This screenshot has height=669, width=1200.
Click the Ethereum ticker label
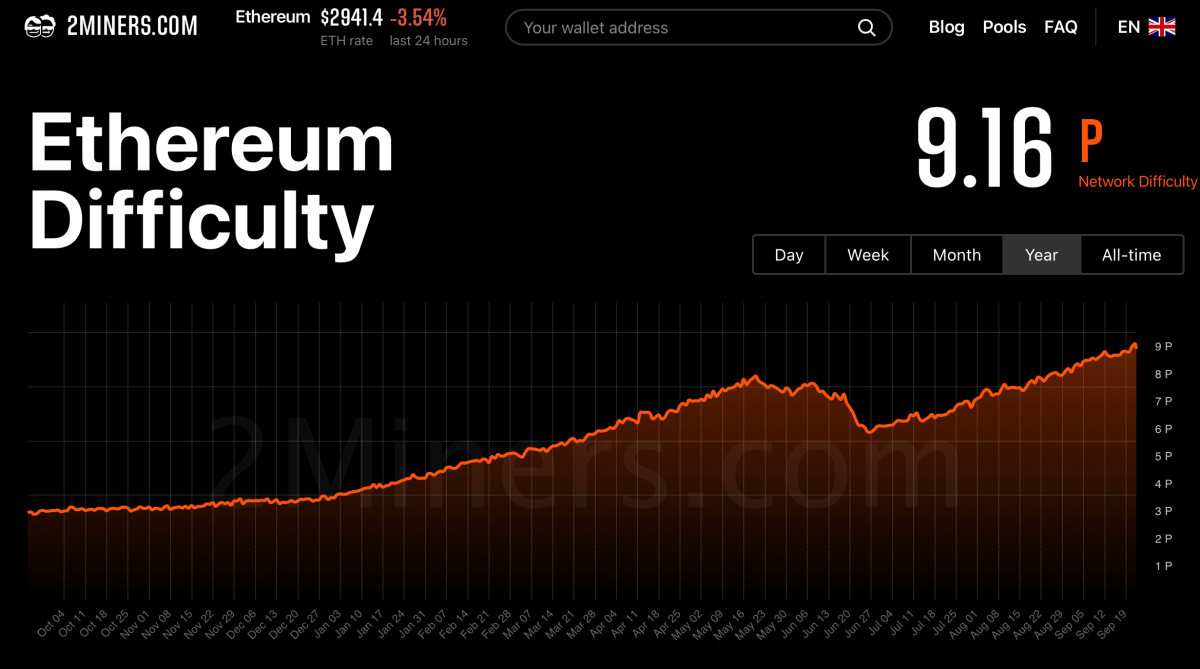(272, 16)
